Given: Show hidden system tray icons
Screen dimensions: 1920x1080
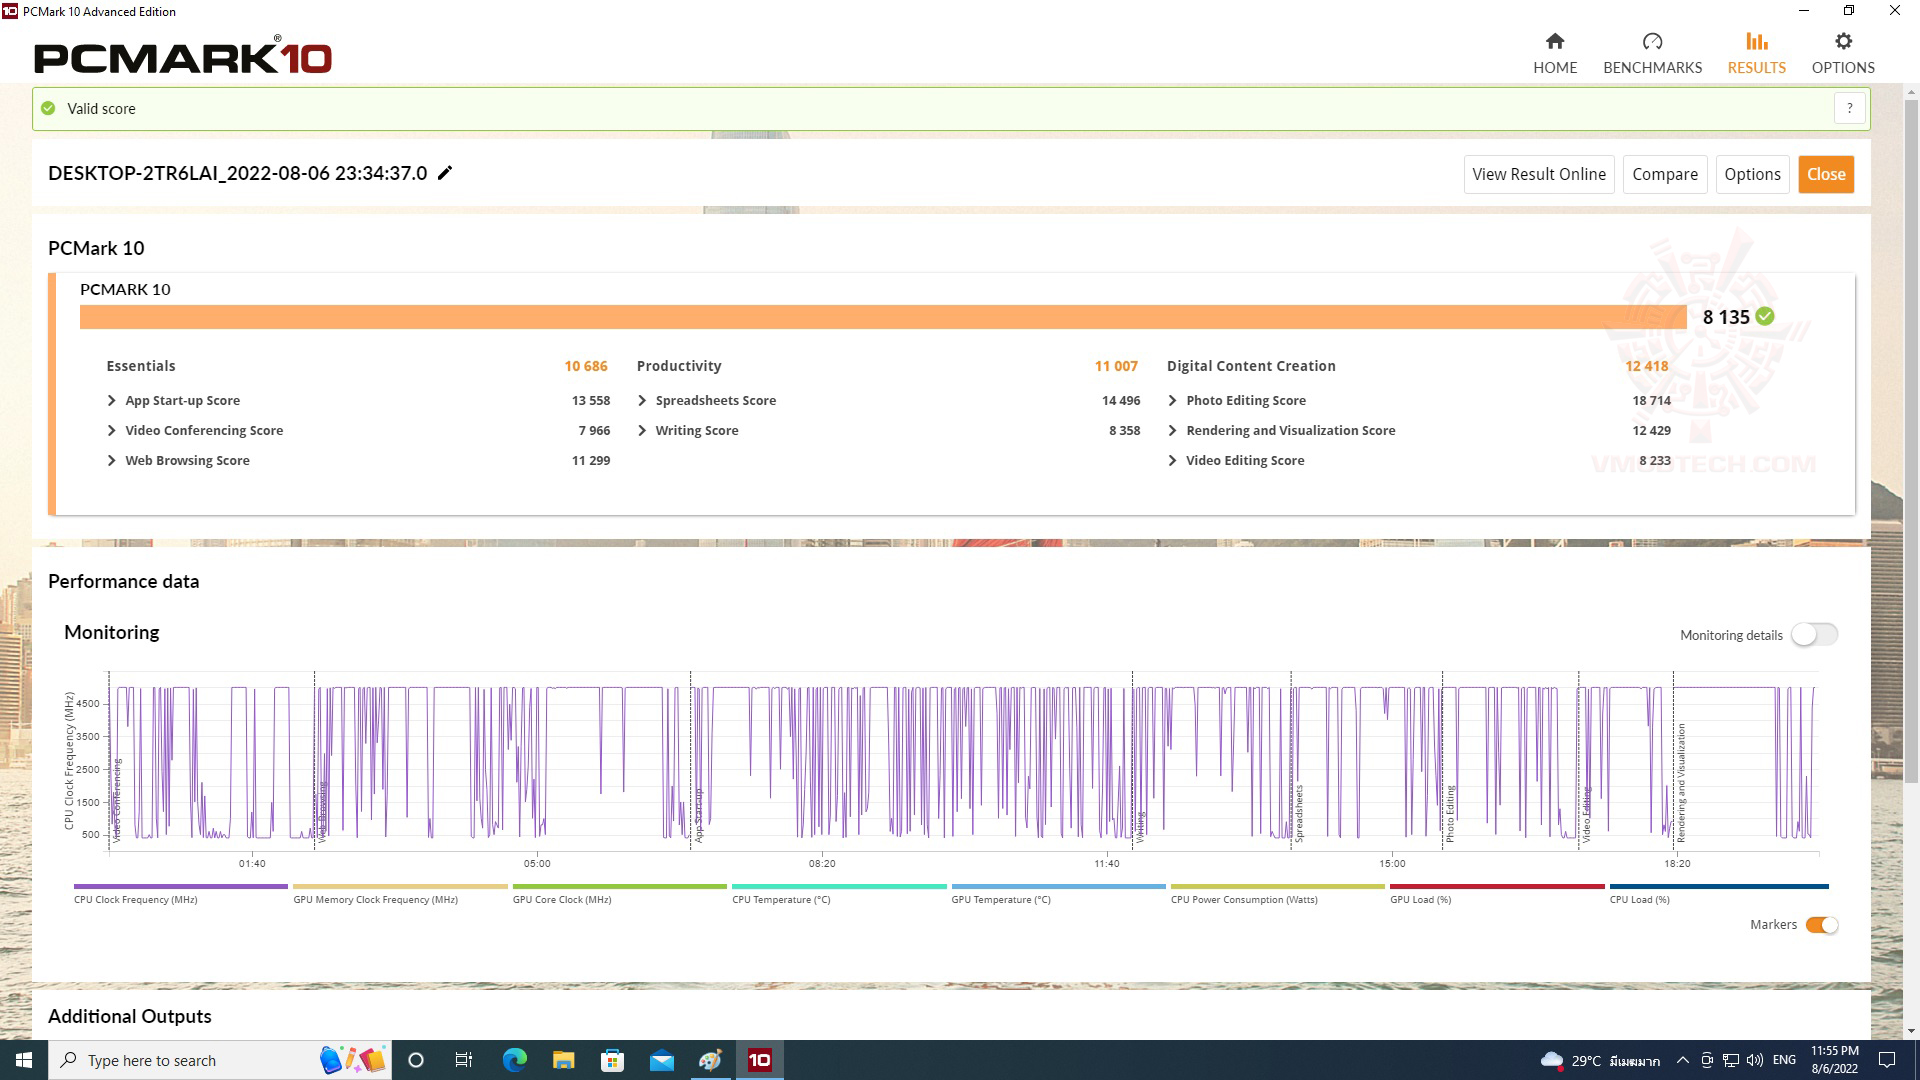Looking at the screenshot, I should click(1682, 1060).
